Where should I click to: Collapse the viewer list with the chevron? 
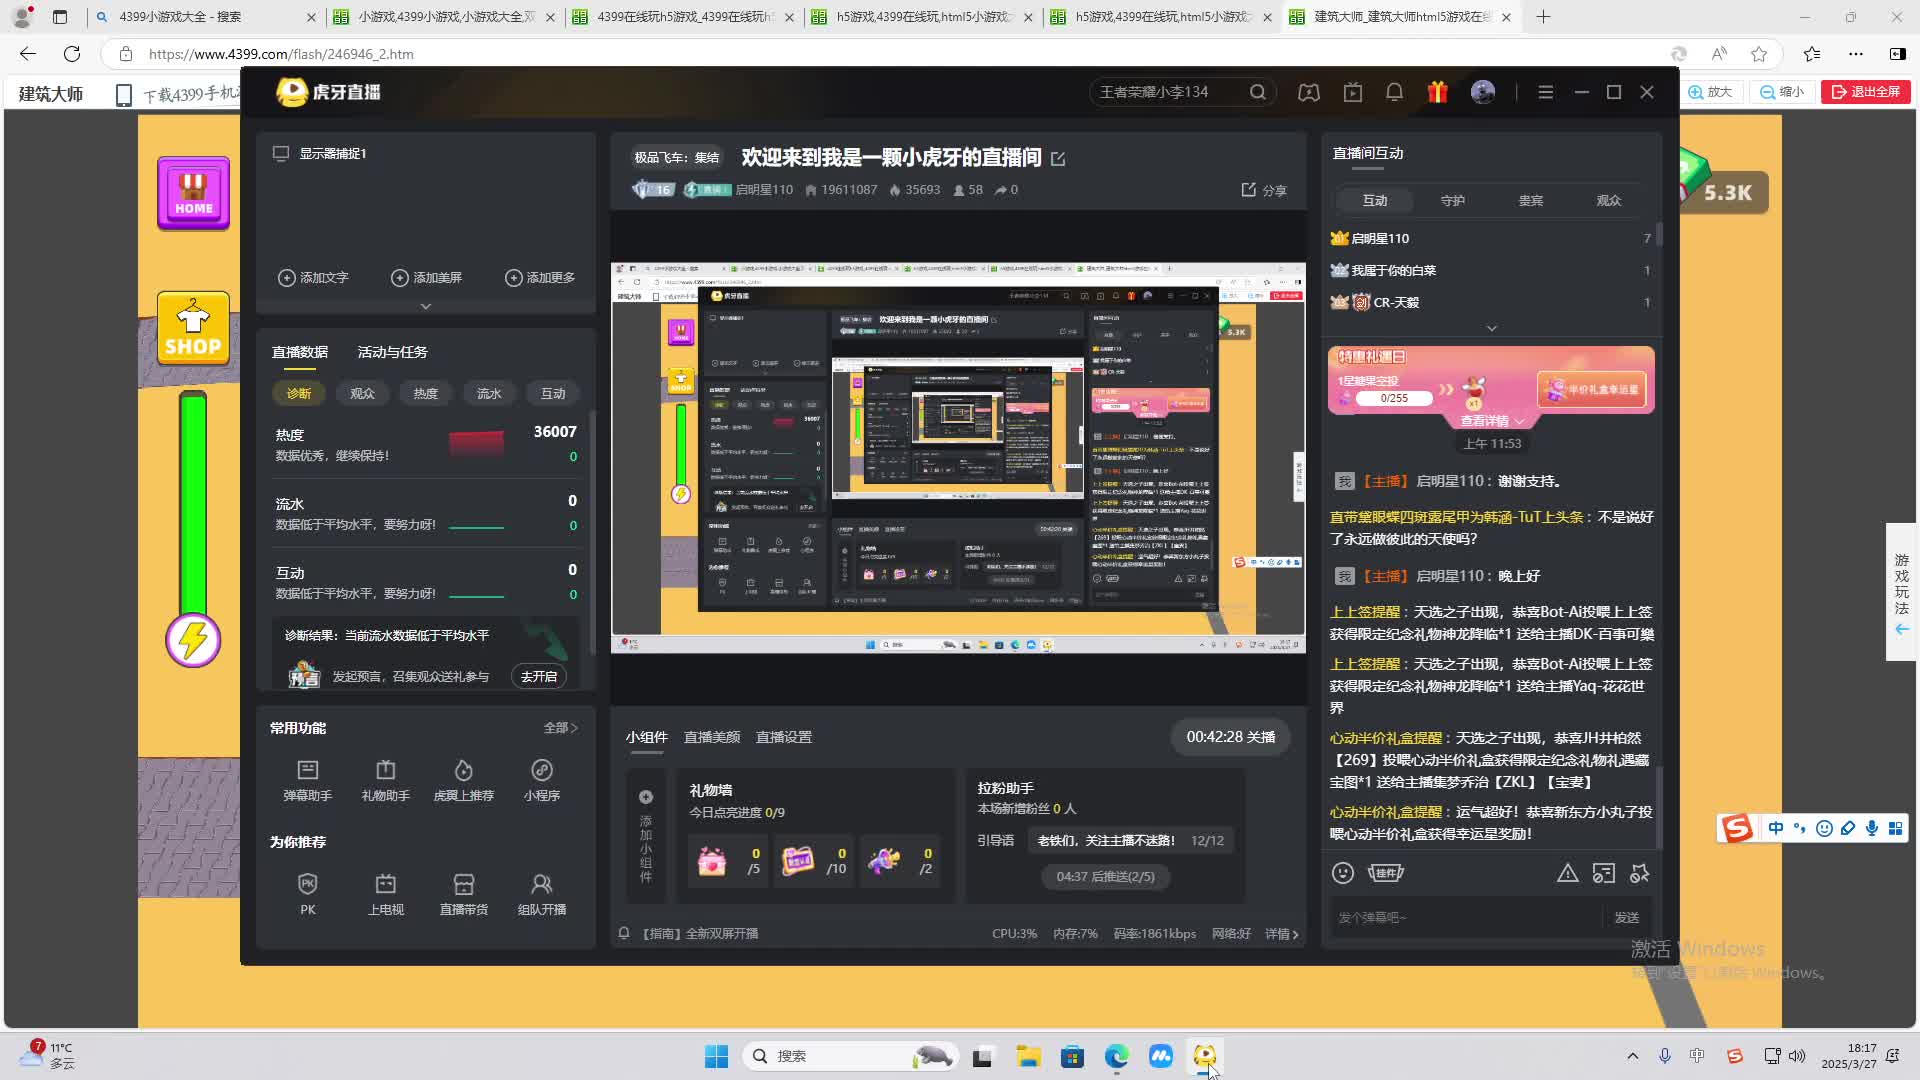[x=1491, y=328]
